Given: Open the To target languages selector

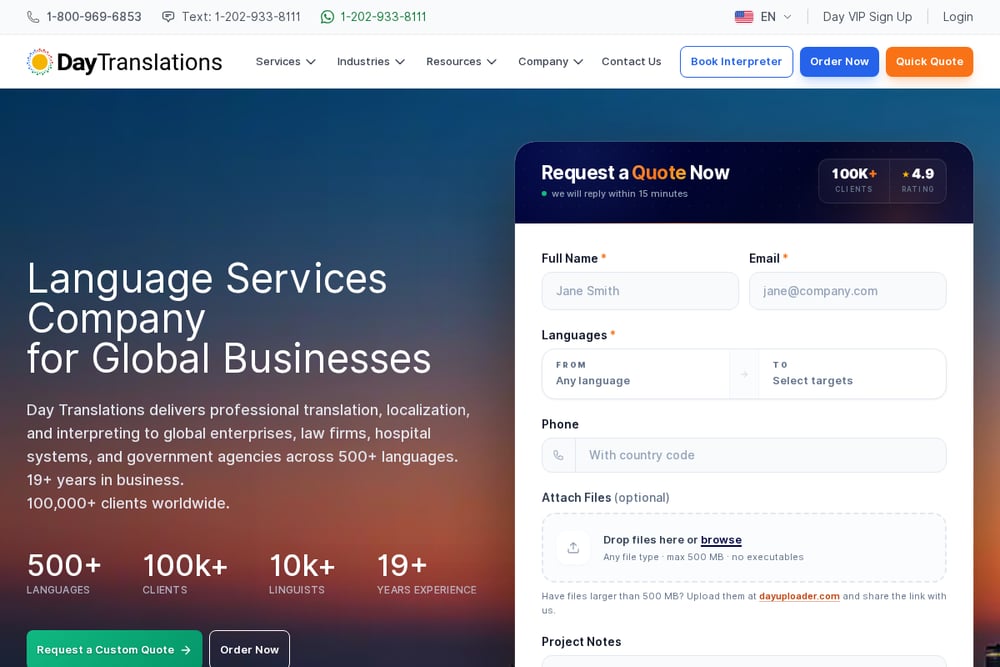Looking at the screenshot, I should tap(852, 374).
